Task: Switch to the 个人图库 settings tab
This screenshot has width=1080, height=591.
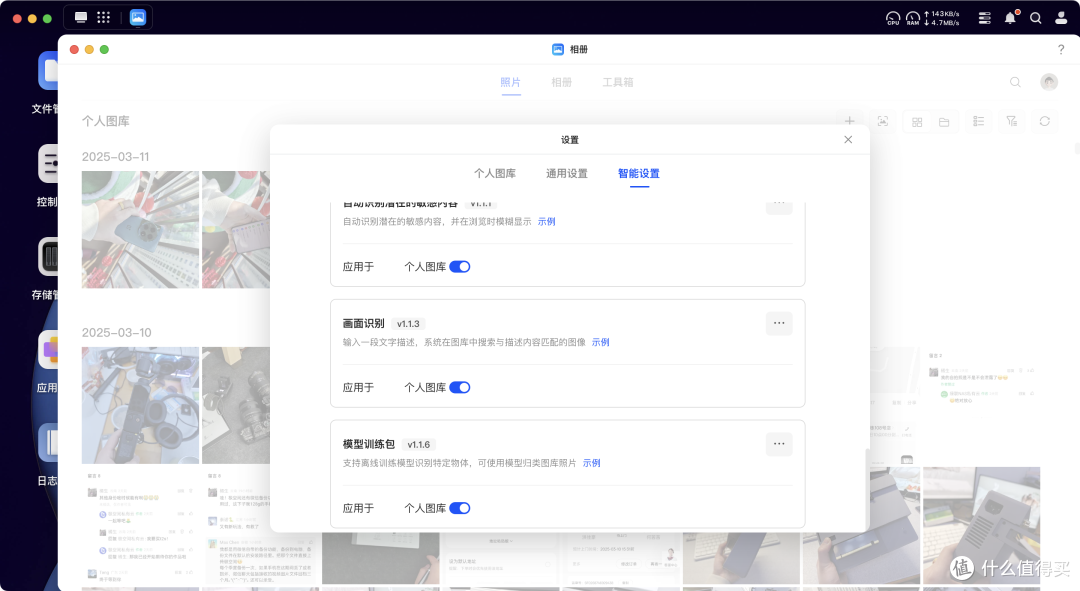Action: pyautogui.click(x=495, y=174)
